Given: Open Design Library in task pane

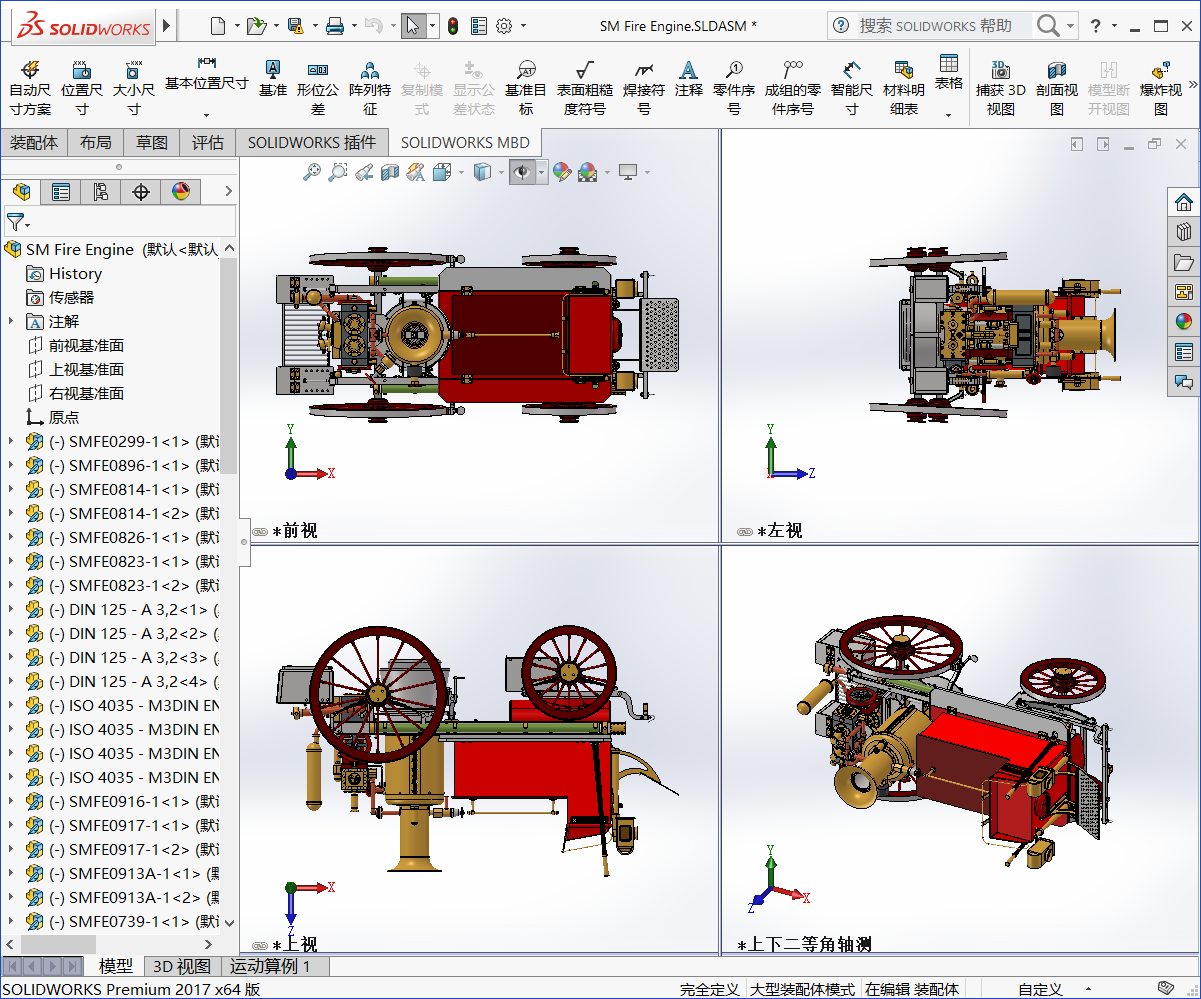Looking at the screenshot, I should pyautogui.click(x=1184, y=232).
